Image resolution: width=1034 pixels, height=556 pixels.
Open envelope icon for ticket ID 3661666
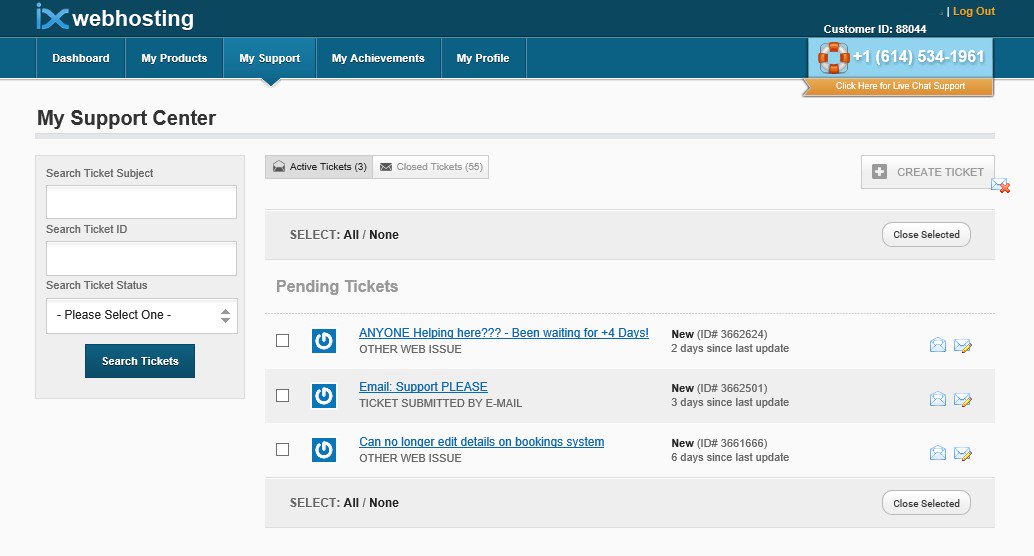(938, 453)
